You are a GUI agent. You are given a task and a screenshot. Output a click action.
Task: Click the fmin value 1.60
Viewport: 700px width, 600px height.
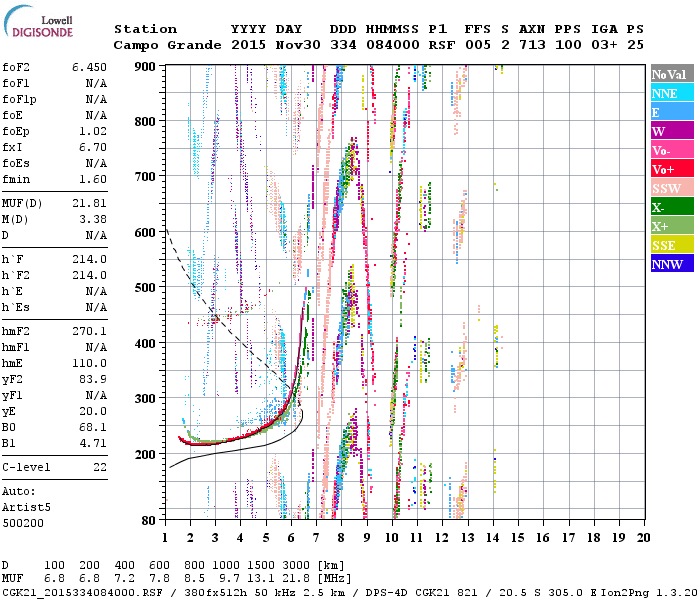(x=93, y=179)
